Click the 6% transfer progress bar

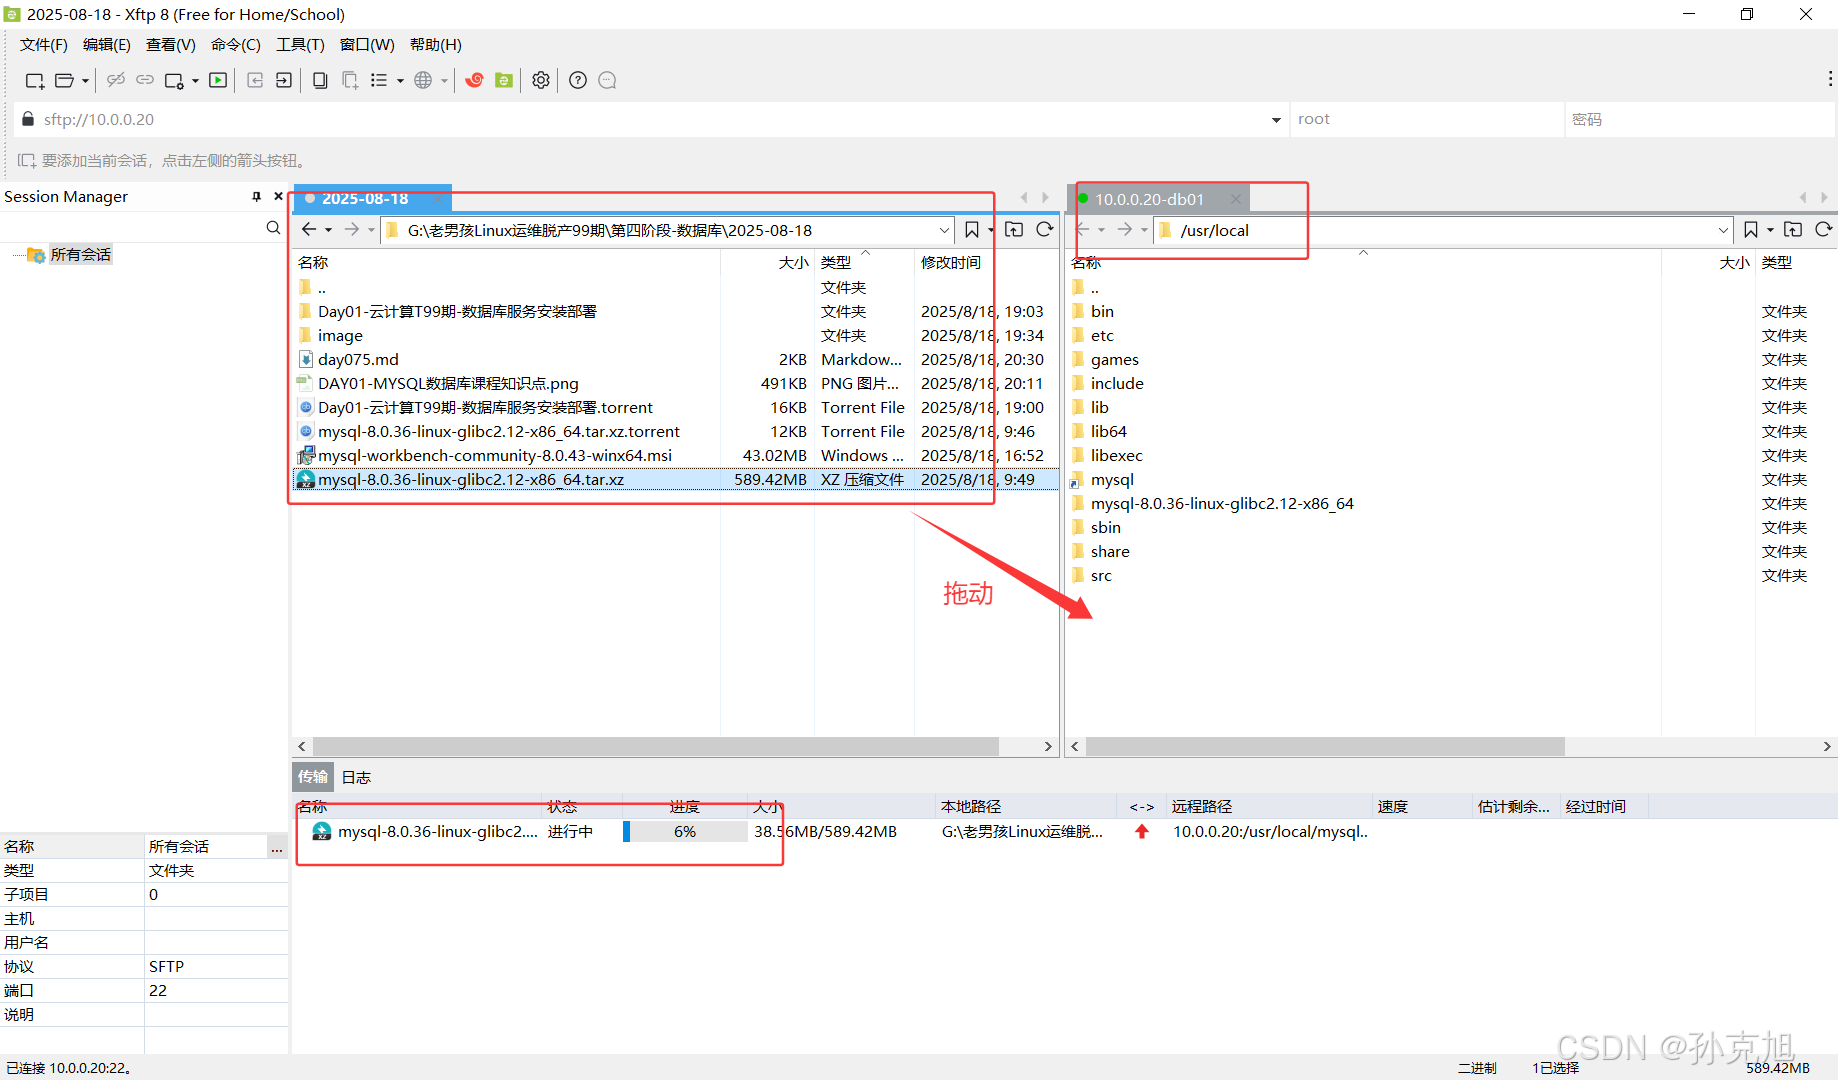(x=685, y=832)
